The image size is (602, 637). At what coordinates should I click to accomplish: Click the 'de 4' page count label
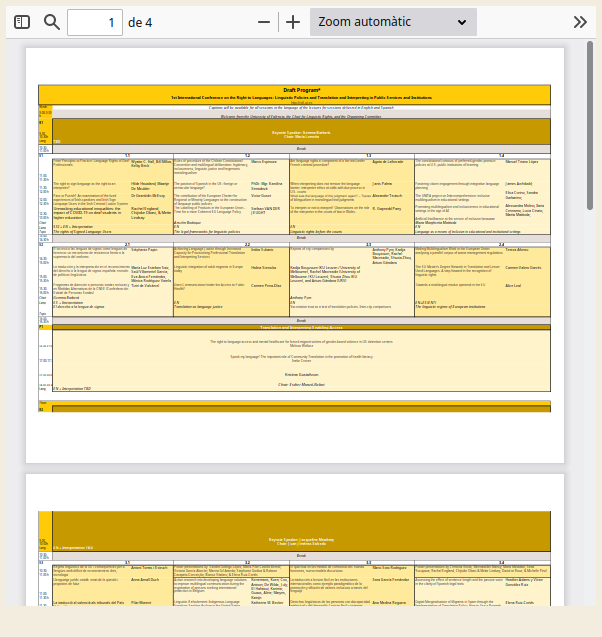pos(141,22)
